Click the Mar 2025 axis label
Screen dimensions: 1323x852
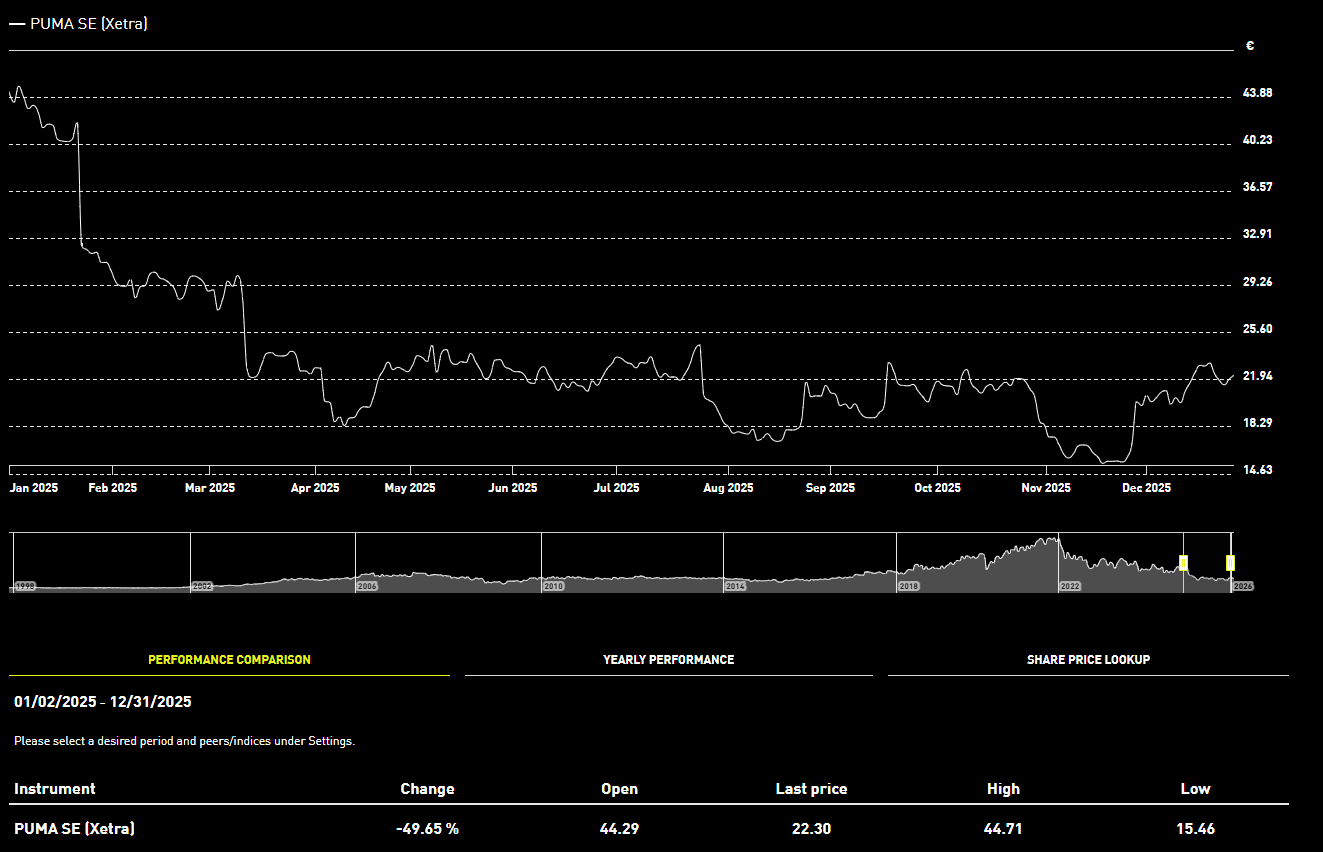(210, 488)
